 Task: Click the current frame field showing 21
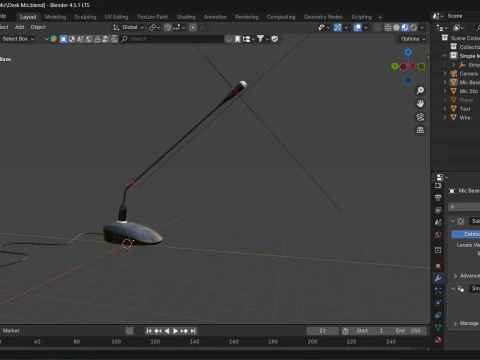tap(322, 331)
